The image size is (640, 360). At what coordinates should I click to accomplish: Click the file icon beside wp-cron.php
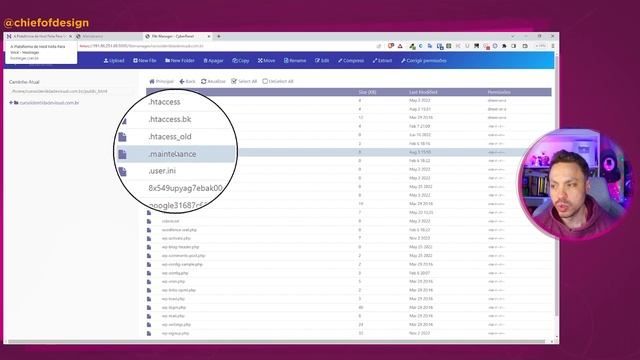click(x=149, y=282)
